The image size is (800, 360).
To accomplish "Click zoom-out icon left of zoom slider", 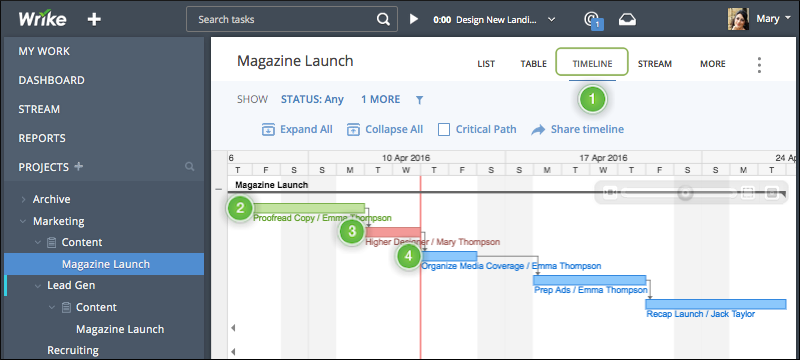I will [x=610, y=193].
